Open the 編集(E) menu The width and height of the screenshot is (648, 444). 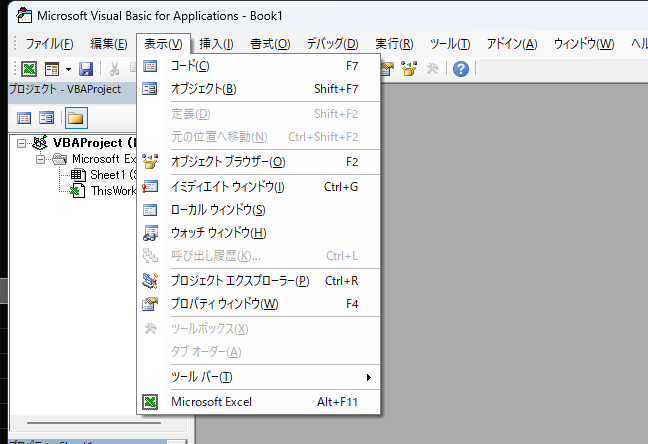[109, 43]
